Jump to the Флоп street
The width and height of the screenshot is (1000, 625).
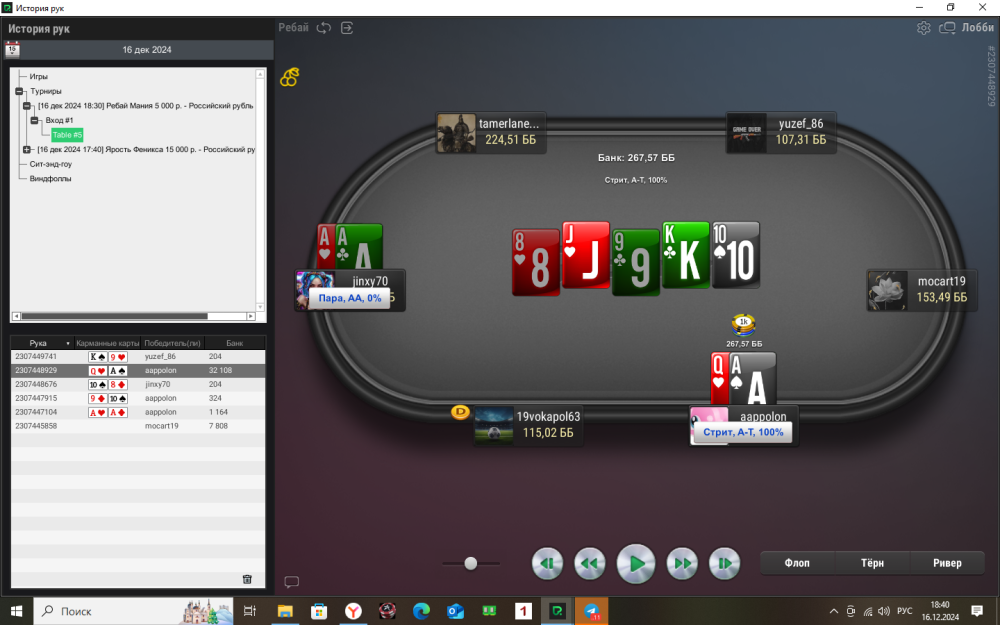[x=797, y=563]
